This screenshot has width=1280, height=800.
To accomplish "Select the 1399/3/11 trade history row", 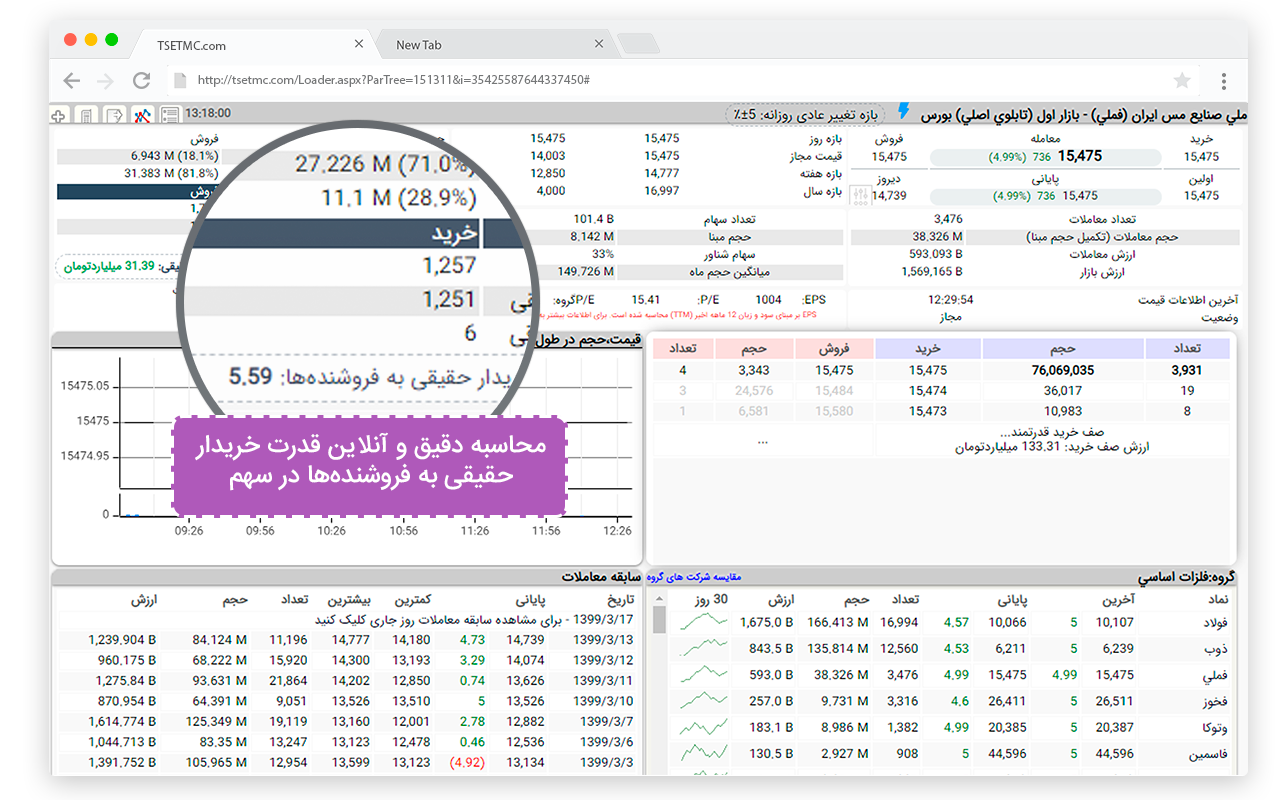I will pyautogui.click(x=348, y=680).
